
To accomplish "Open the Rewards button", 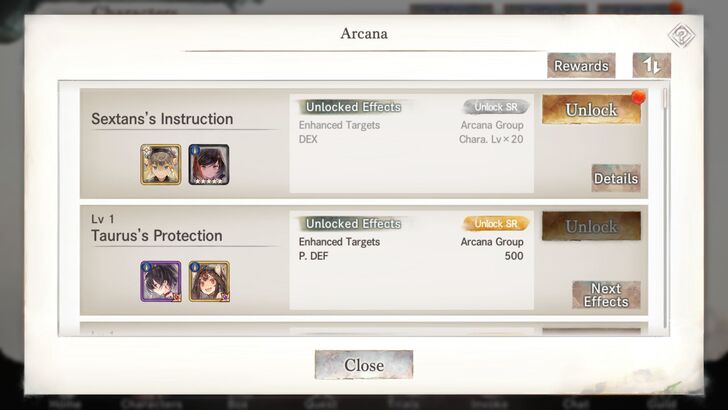I will coord(581,65).
